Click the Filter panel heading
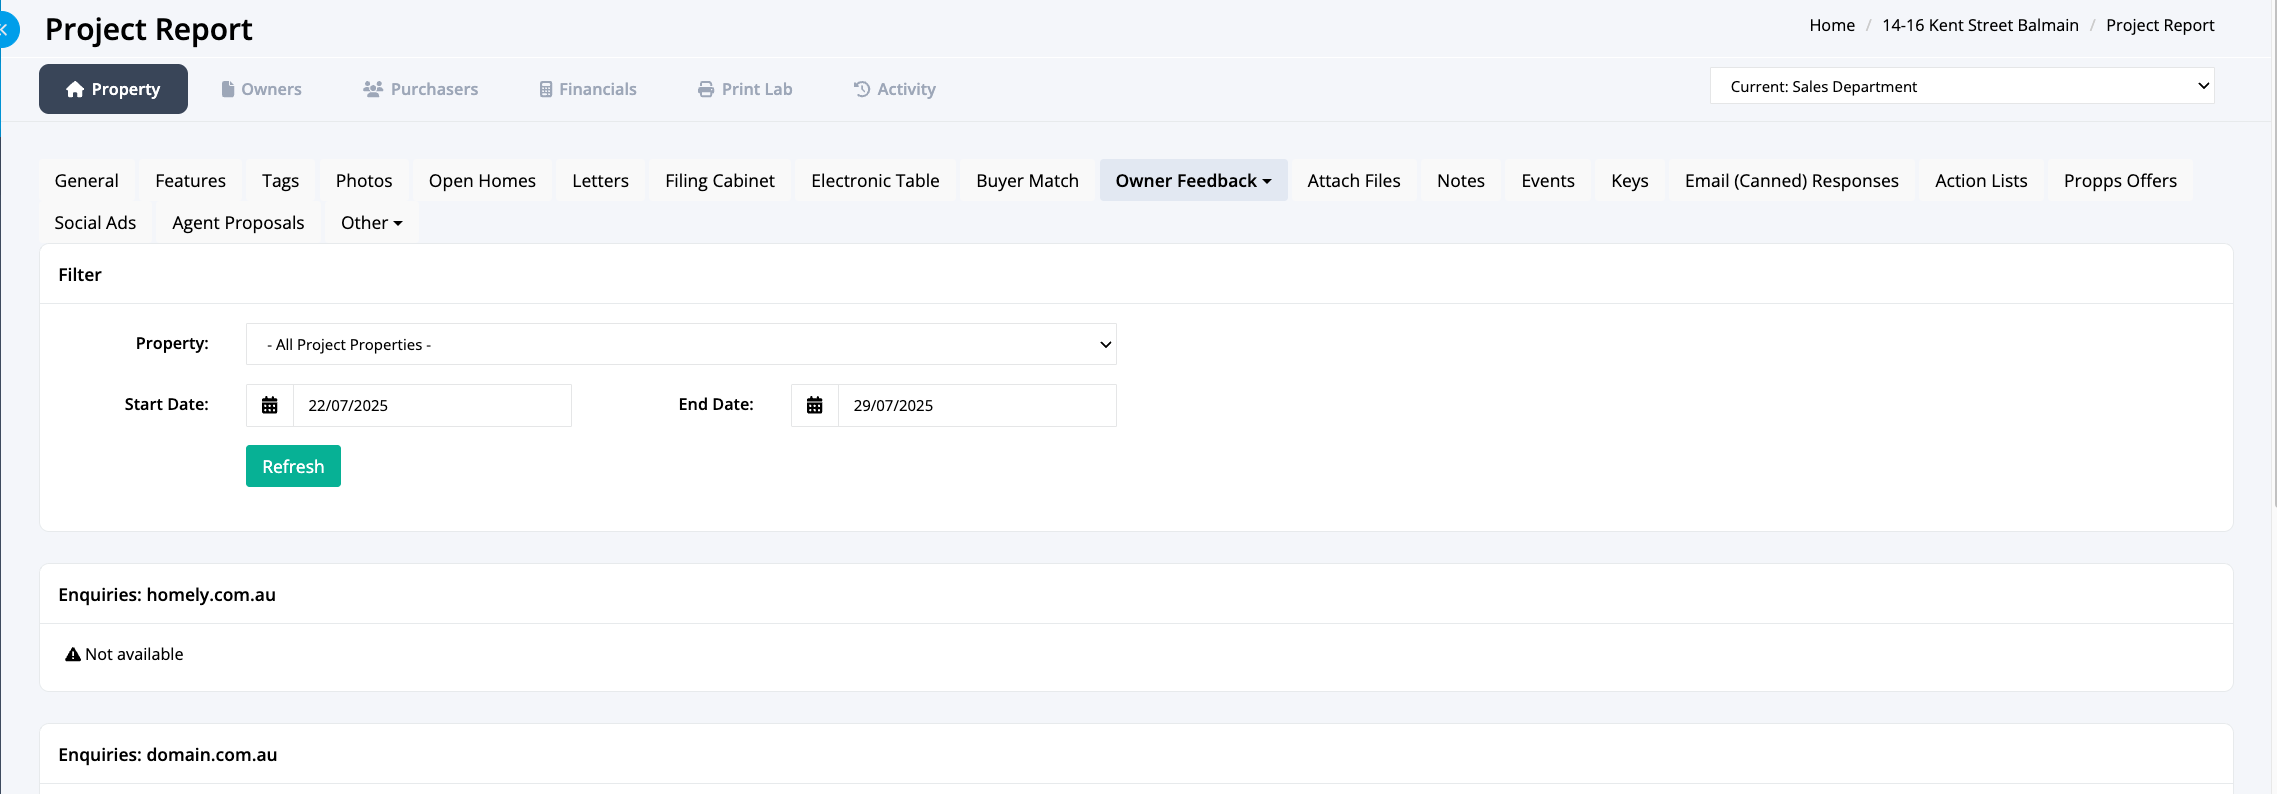The height and width of the screenshot is (794, 2277). [80, 274]
